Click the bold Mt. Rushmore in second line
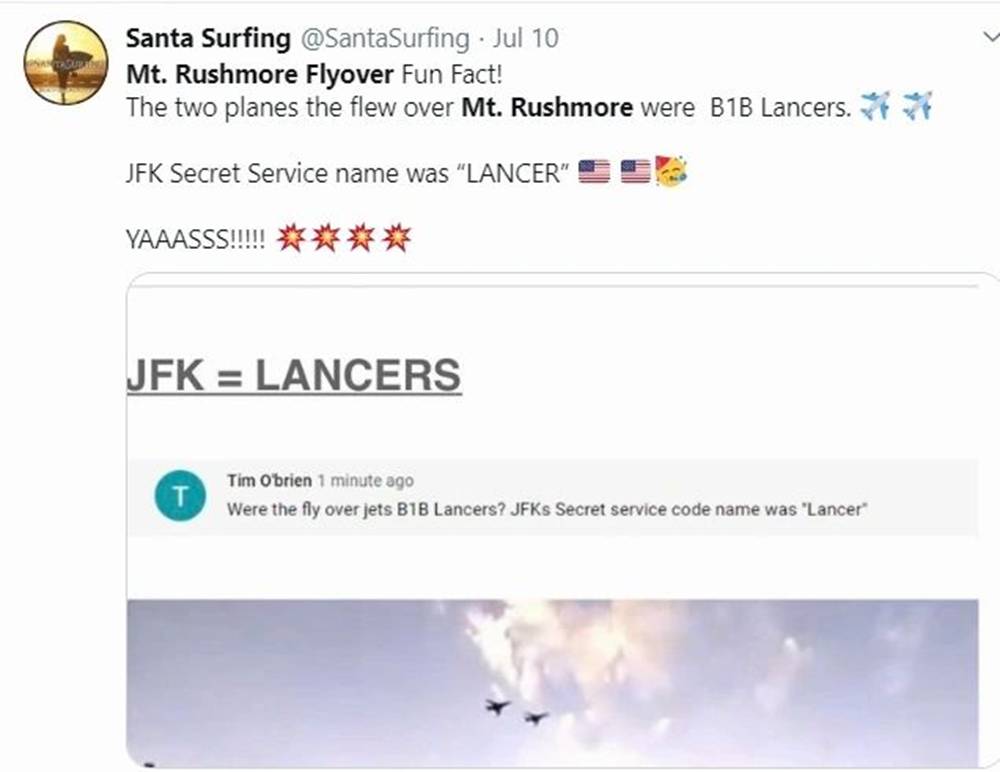Viewport: 1000px width, 772px height. [547, 107]
